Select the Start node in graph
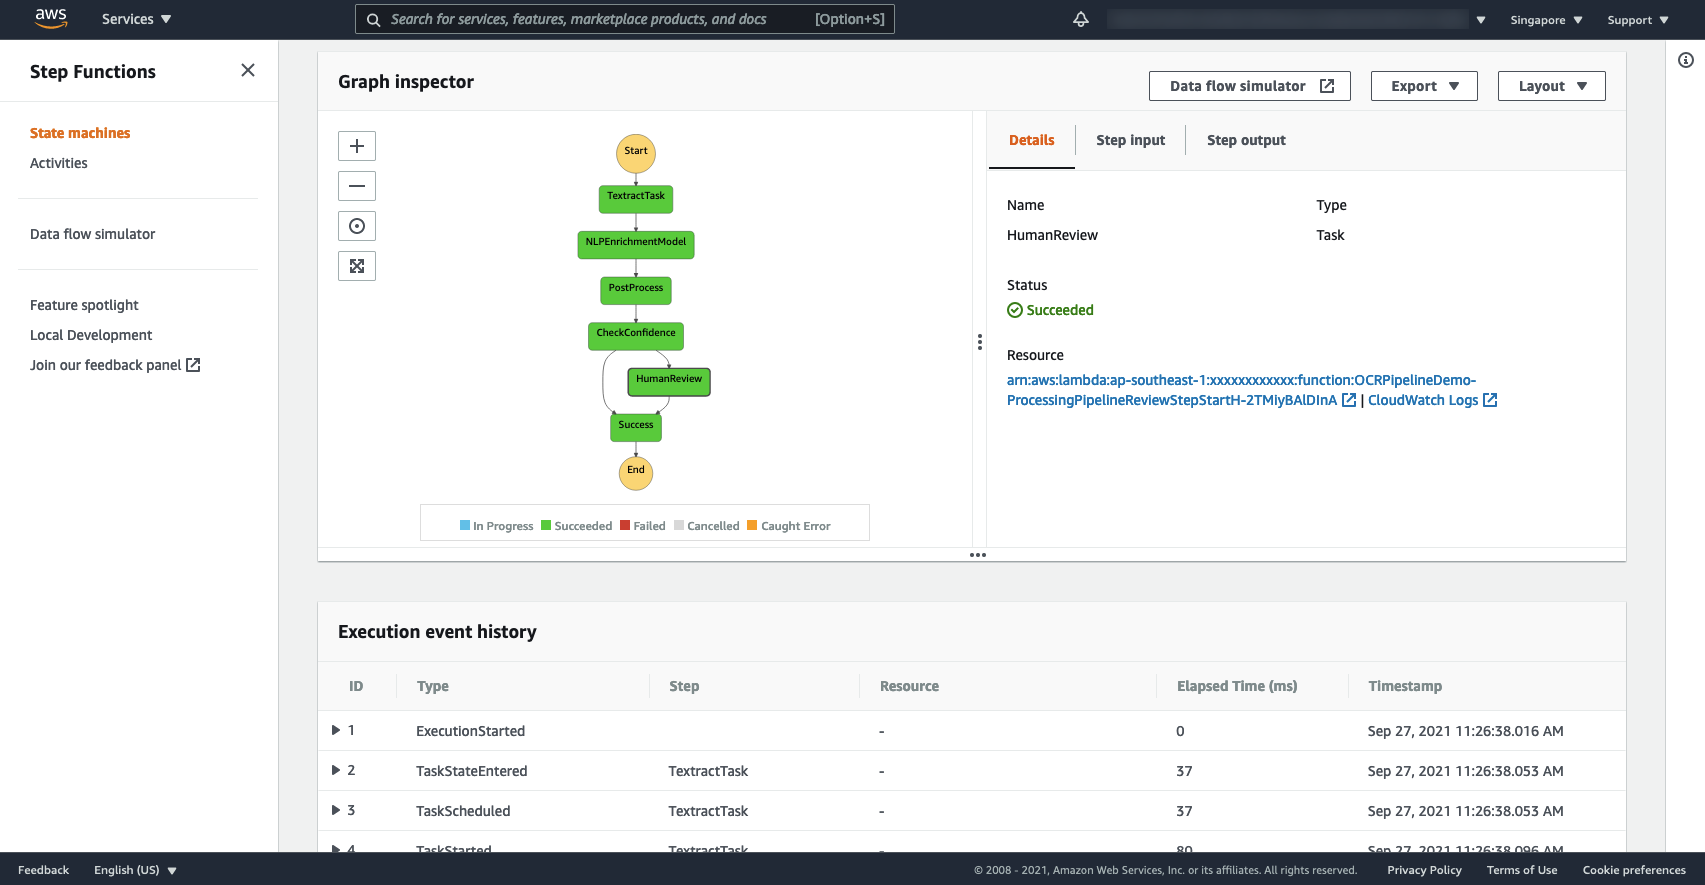This screenshot has height=885, width=1705. 636,153
